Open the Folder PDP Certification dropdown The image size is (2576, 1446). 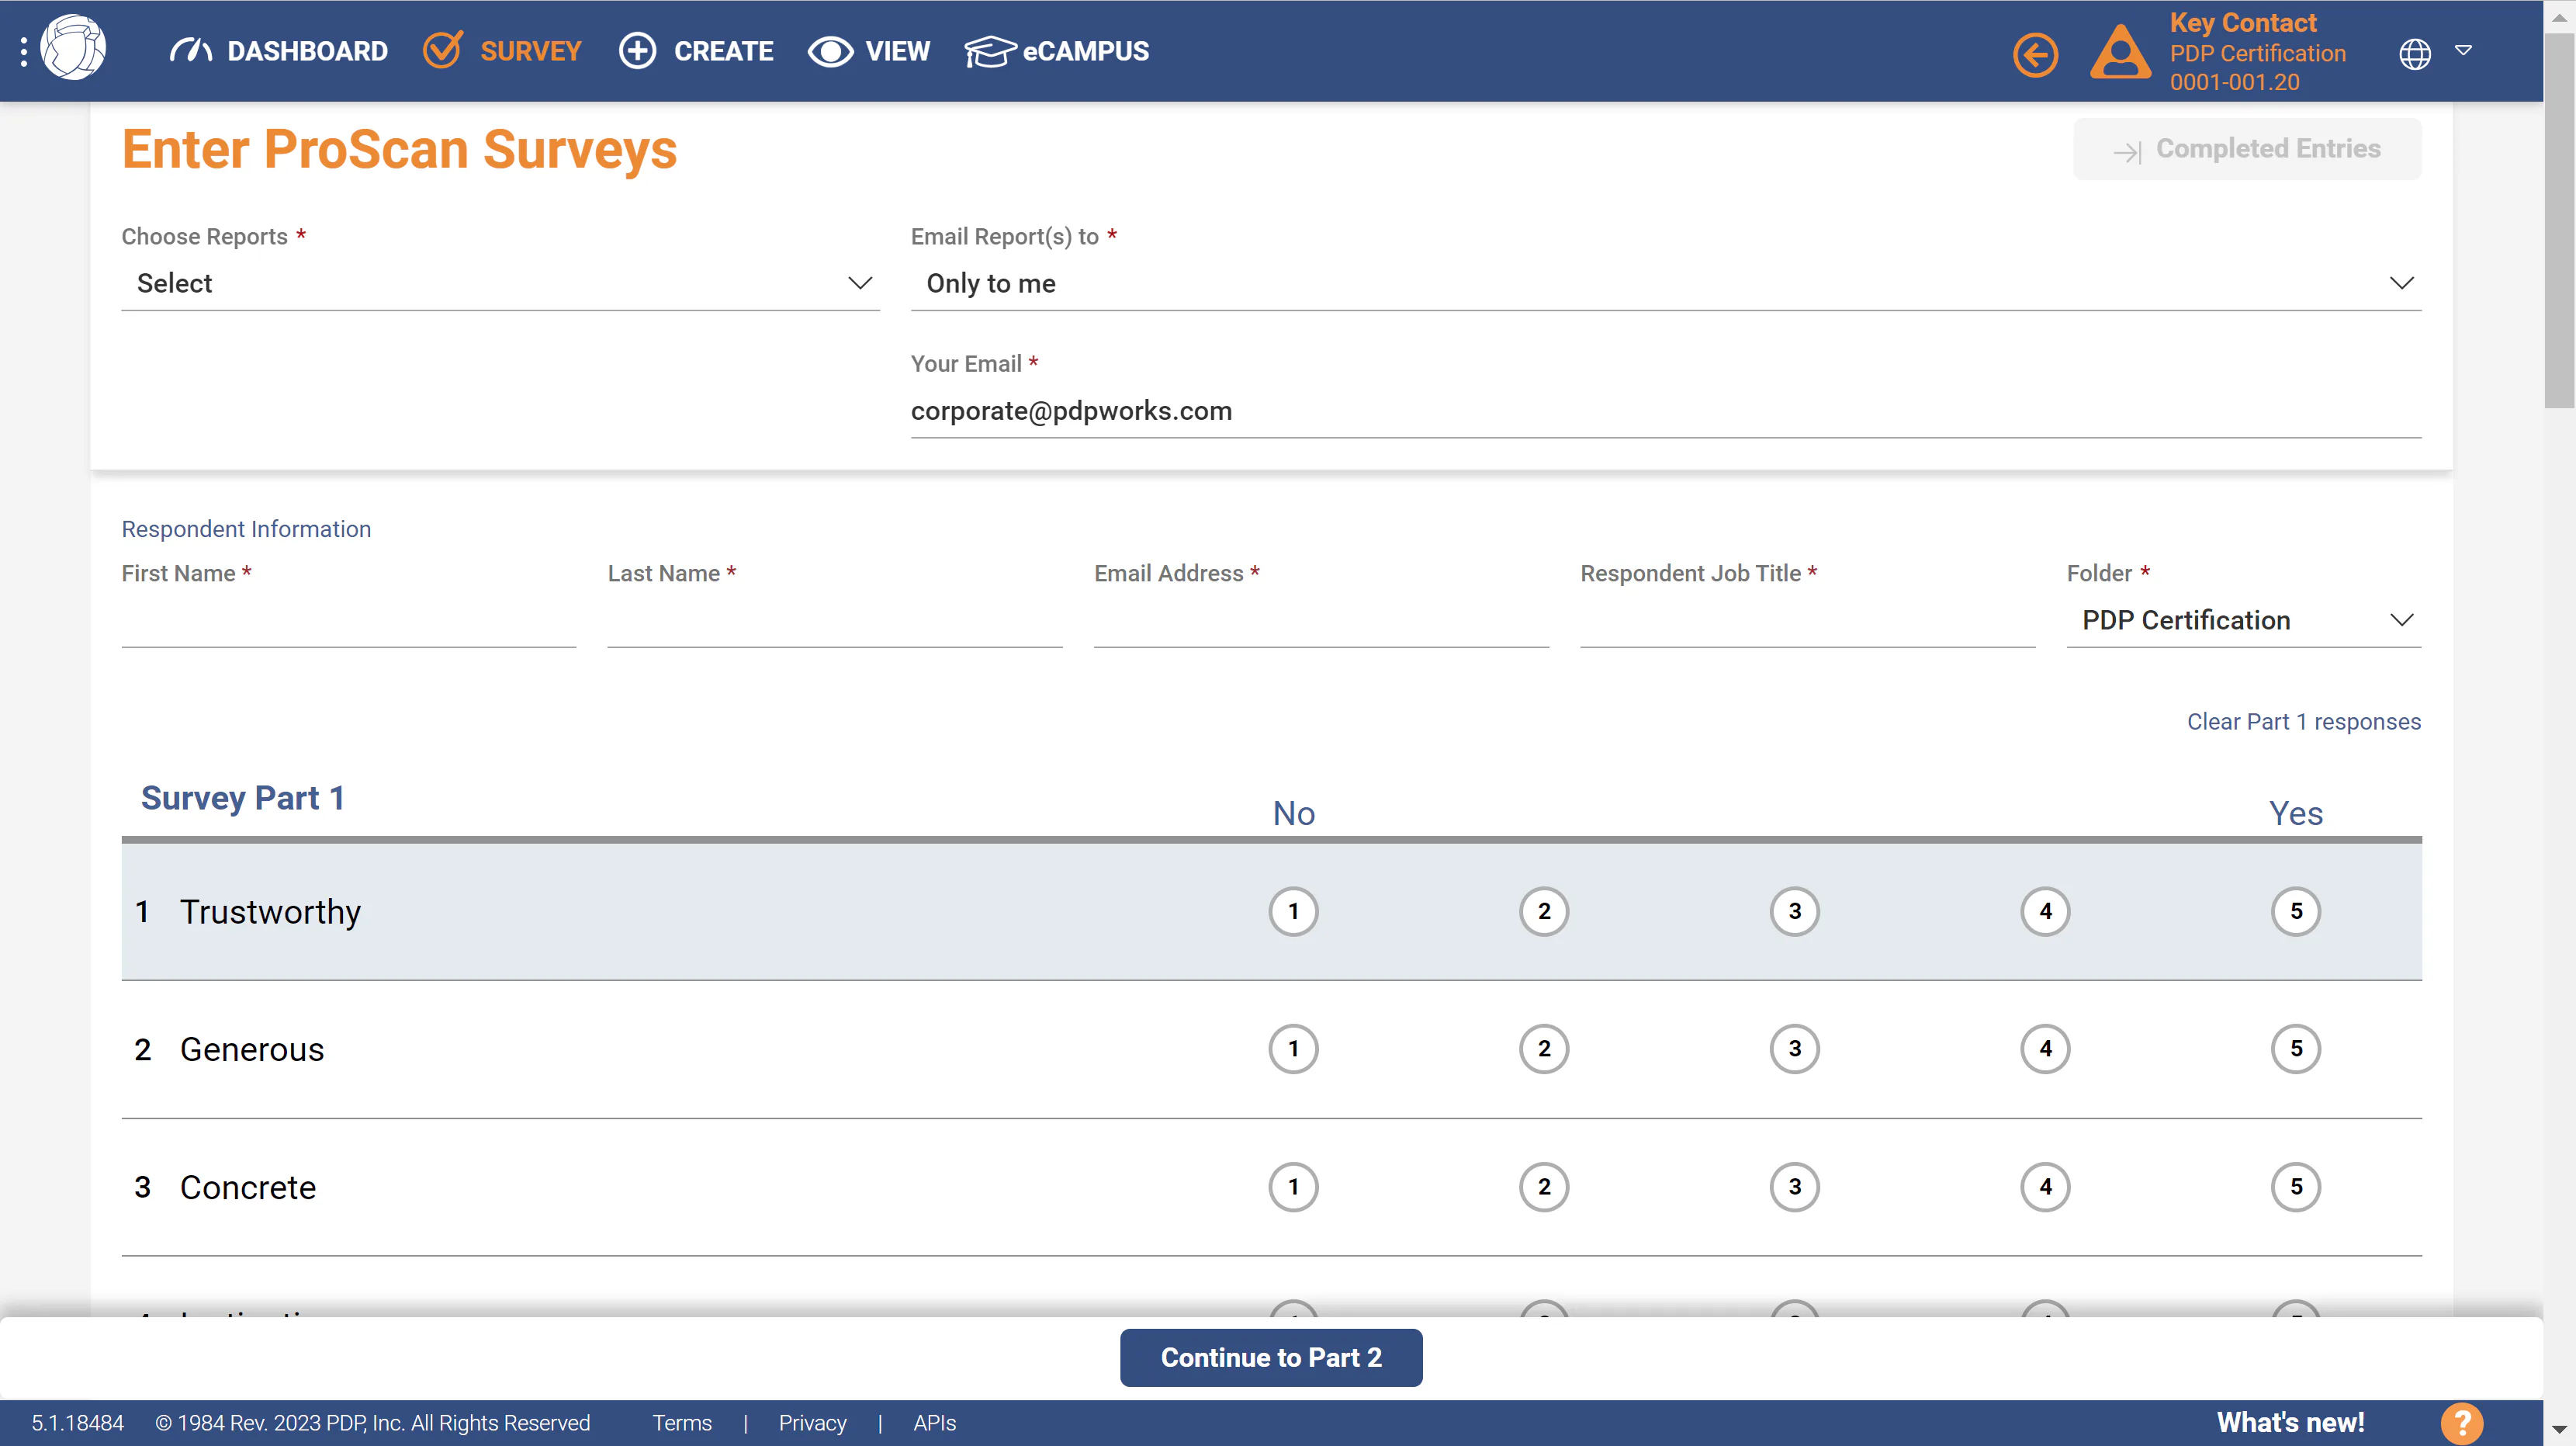click(2243, 620)
